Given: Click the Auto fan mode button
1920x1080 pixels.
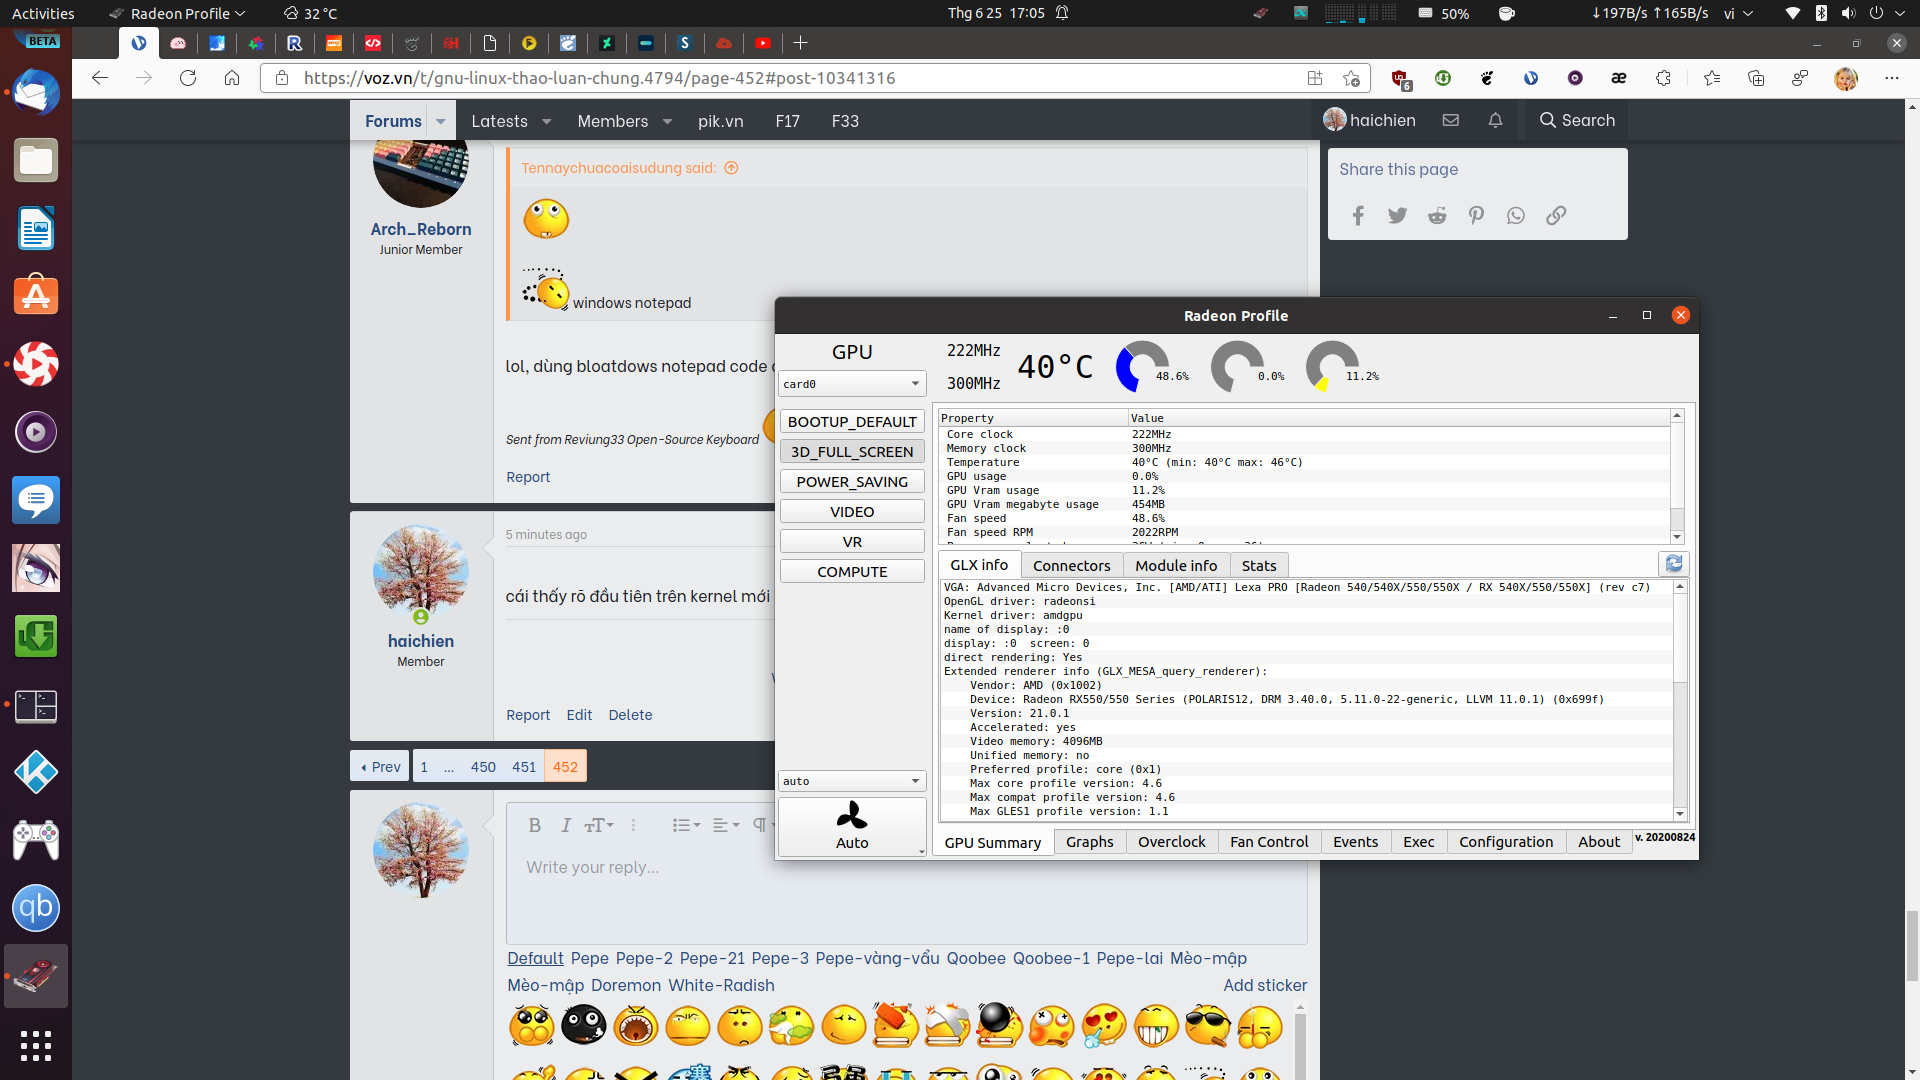Looking at the screenshot, I should [852, 826].
